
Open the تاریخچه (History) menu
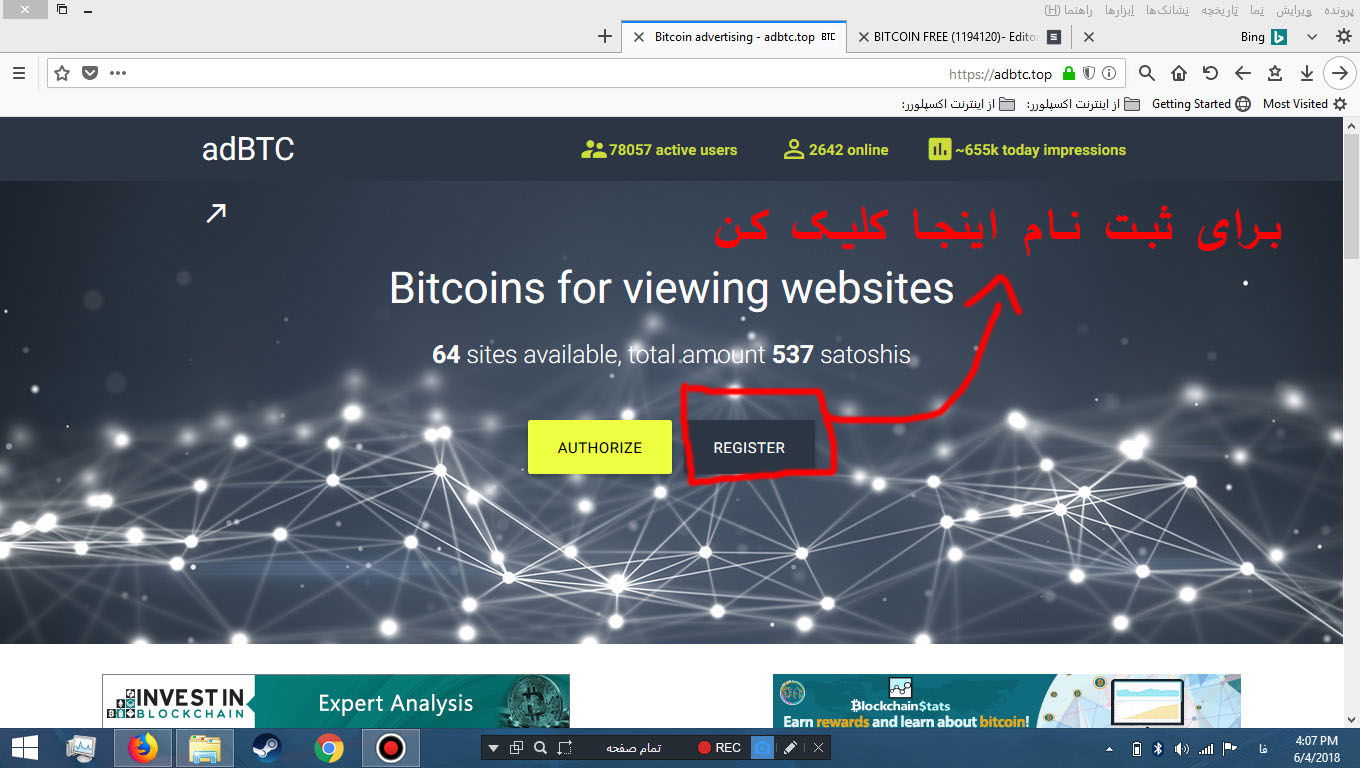(1217, 10)
